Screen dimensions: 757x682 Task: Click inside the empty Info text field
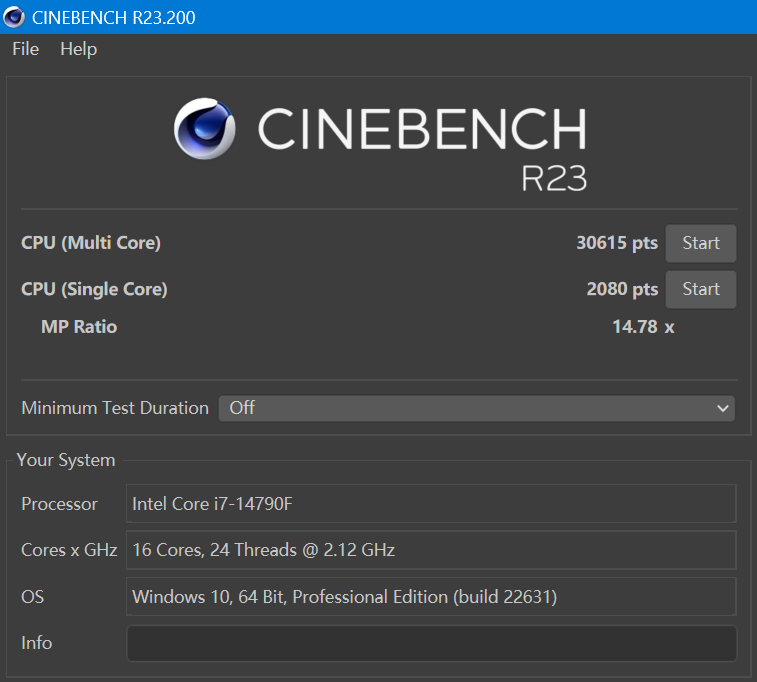pos(431,643)
